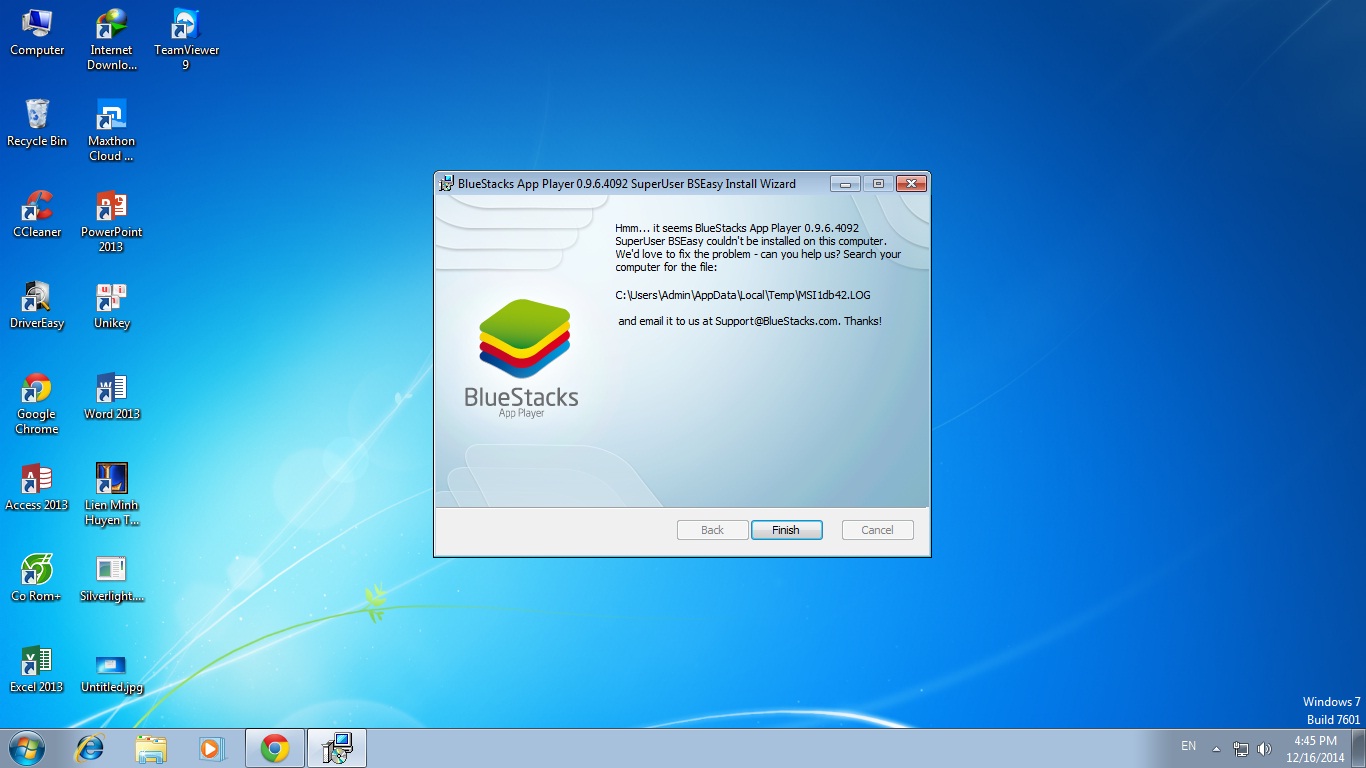Select the Unikey desktop shortcut

point(111,305)
